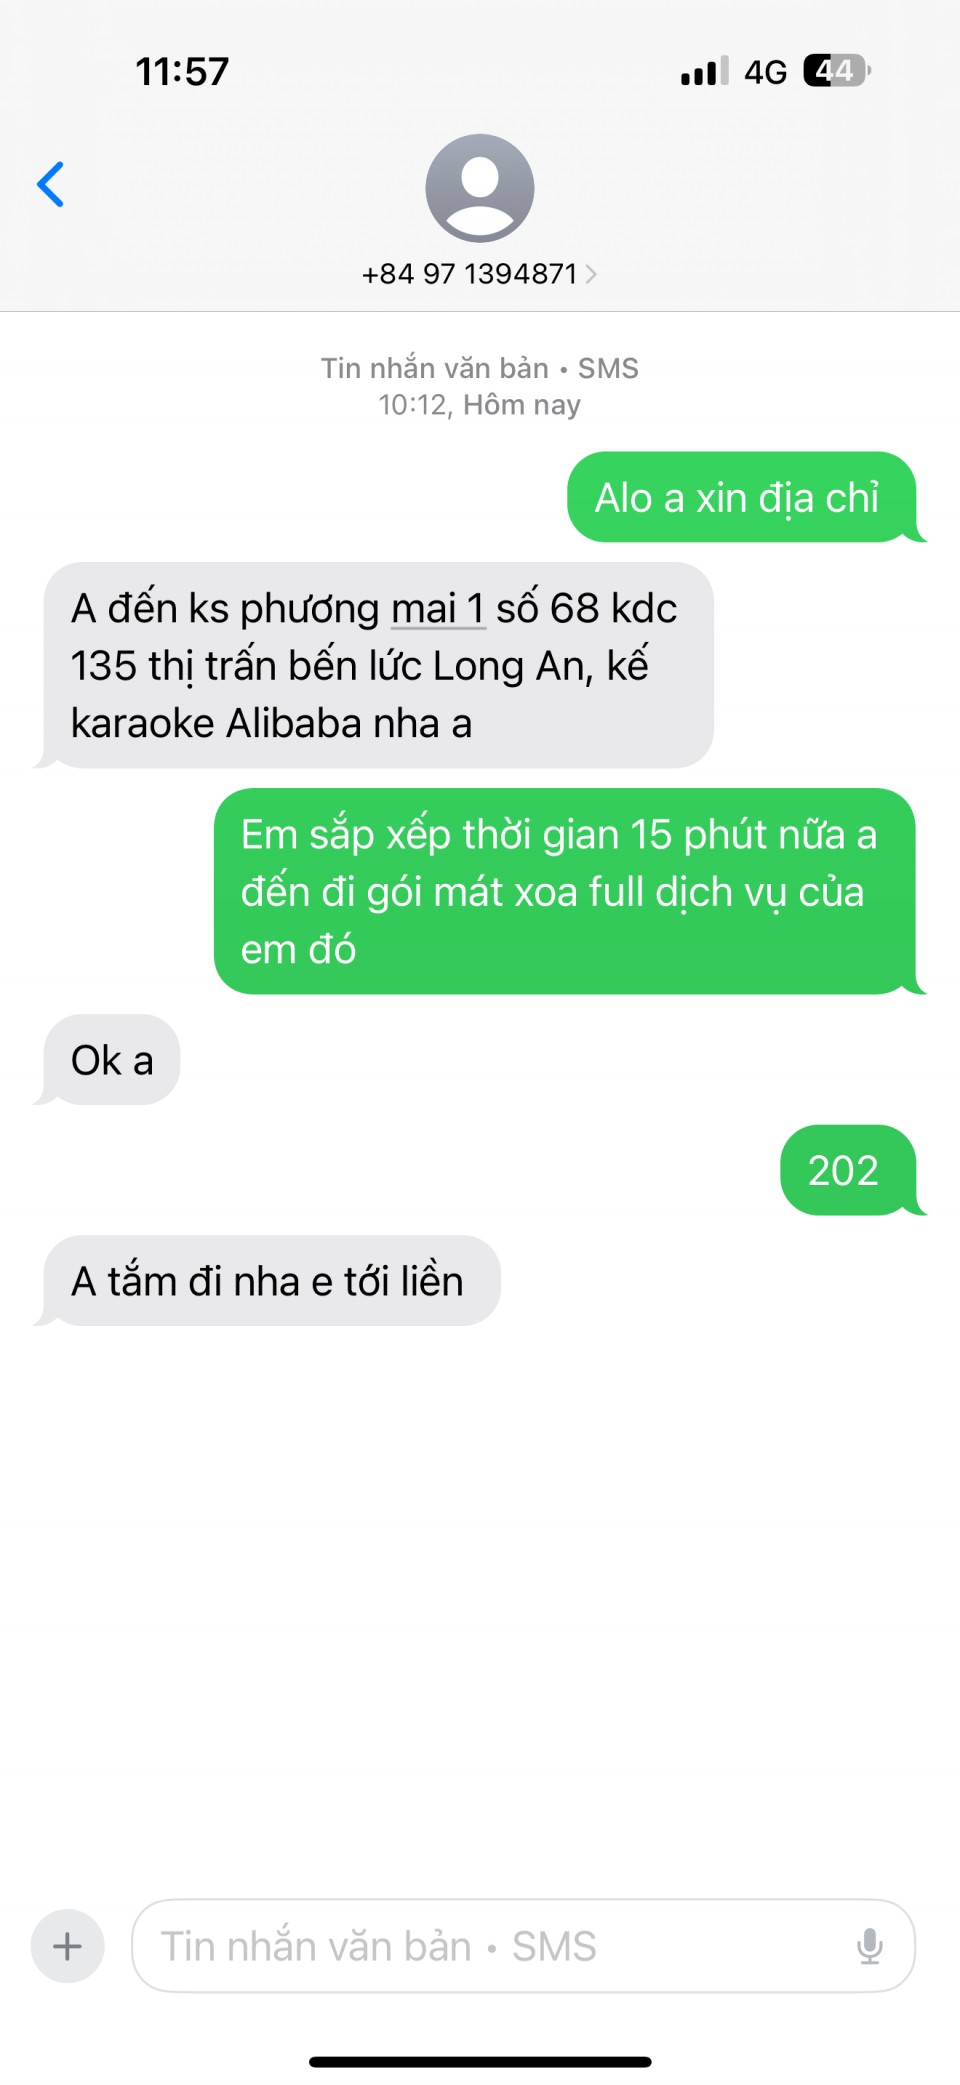
Task: Tap the phone number +84 97 1394871
Action: (x=470, y=274)
